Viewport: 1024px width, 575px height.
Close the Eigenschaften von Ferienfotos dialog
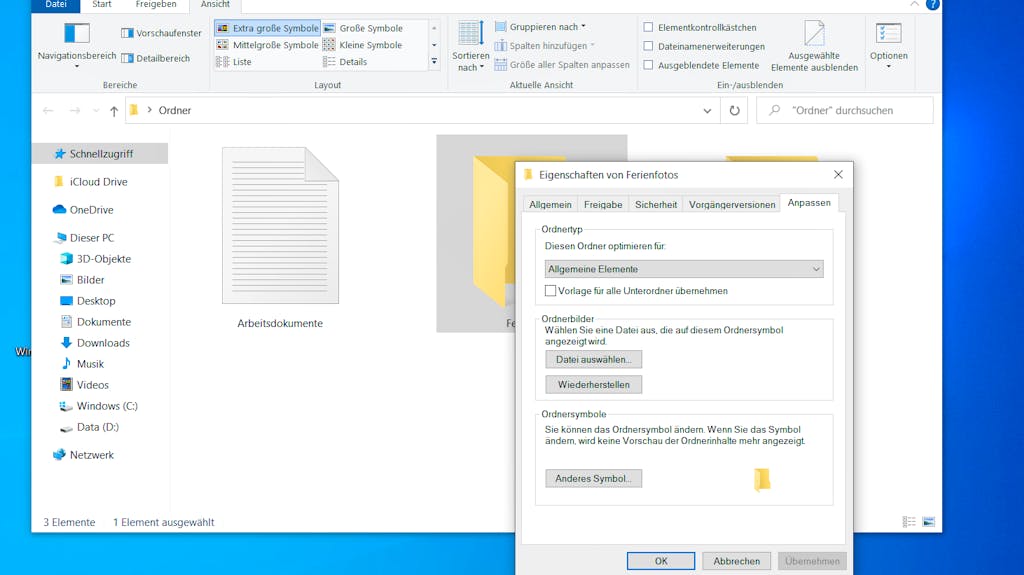(x=839, y=174)
